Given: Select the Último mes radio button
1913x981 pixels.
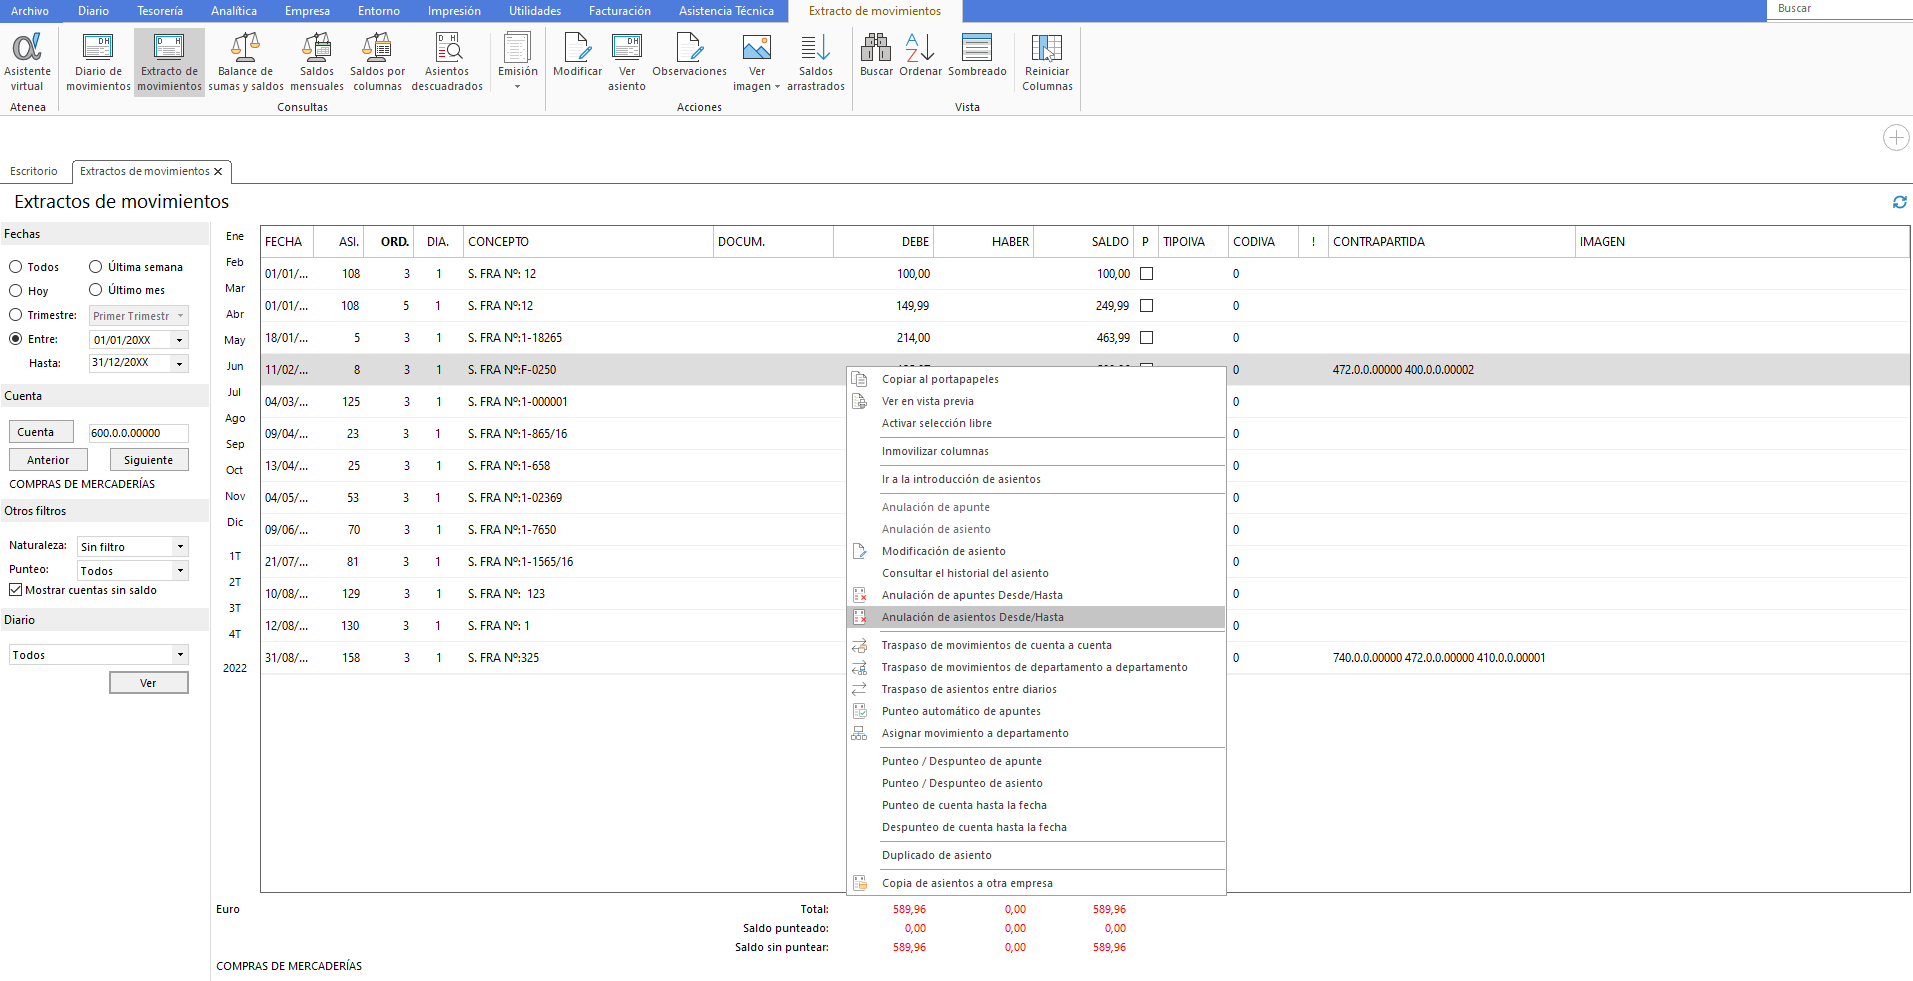Looking at the screenshot, I should (96, 290).
